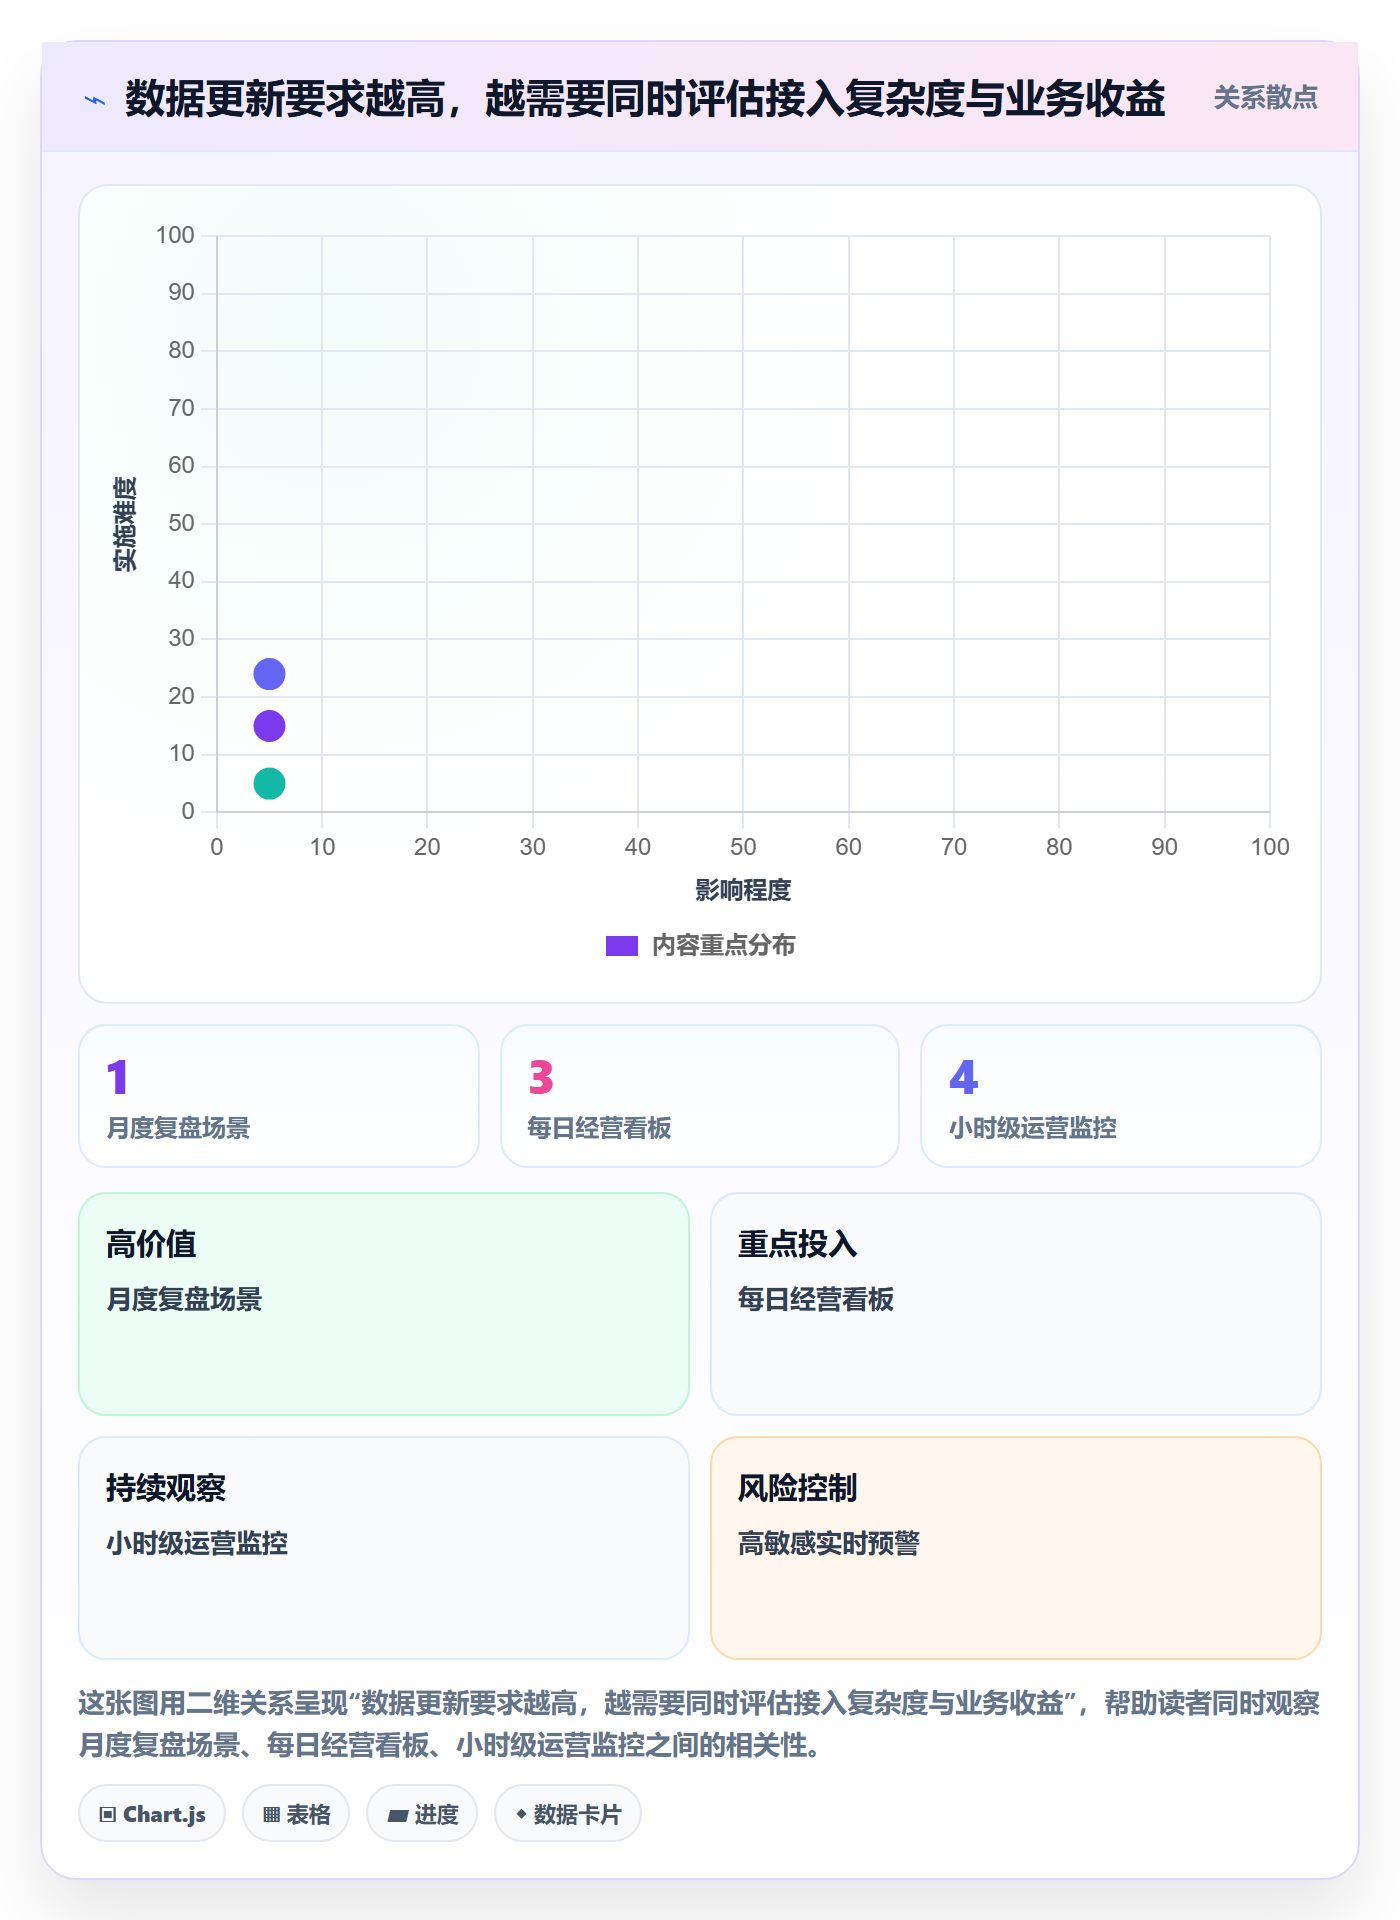Click the 高敏感实时预警 text in risk card
This screenshot has width=1400, height=1920.
(829, 1544)
